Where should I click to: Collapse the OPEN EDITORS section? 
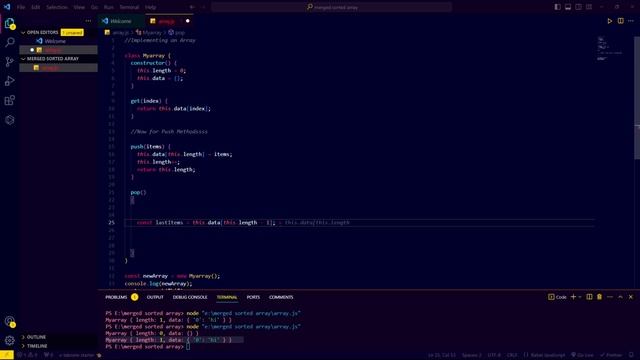pos(42,32)
